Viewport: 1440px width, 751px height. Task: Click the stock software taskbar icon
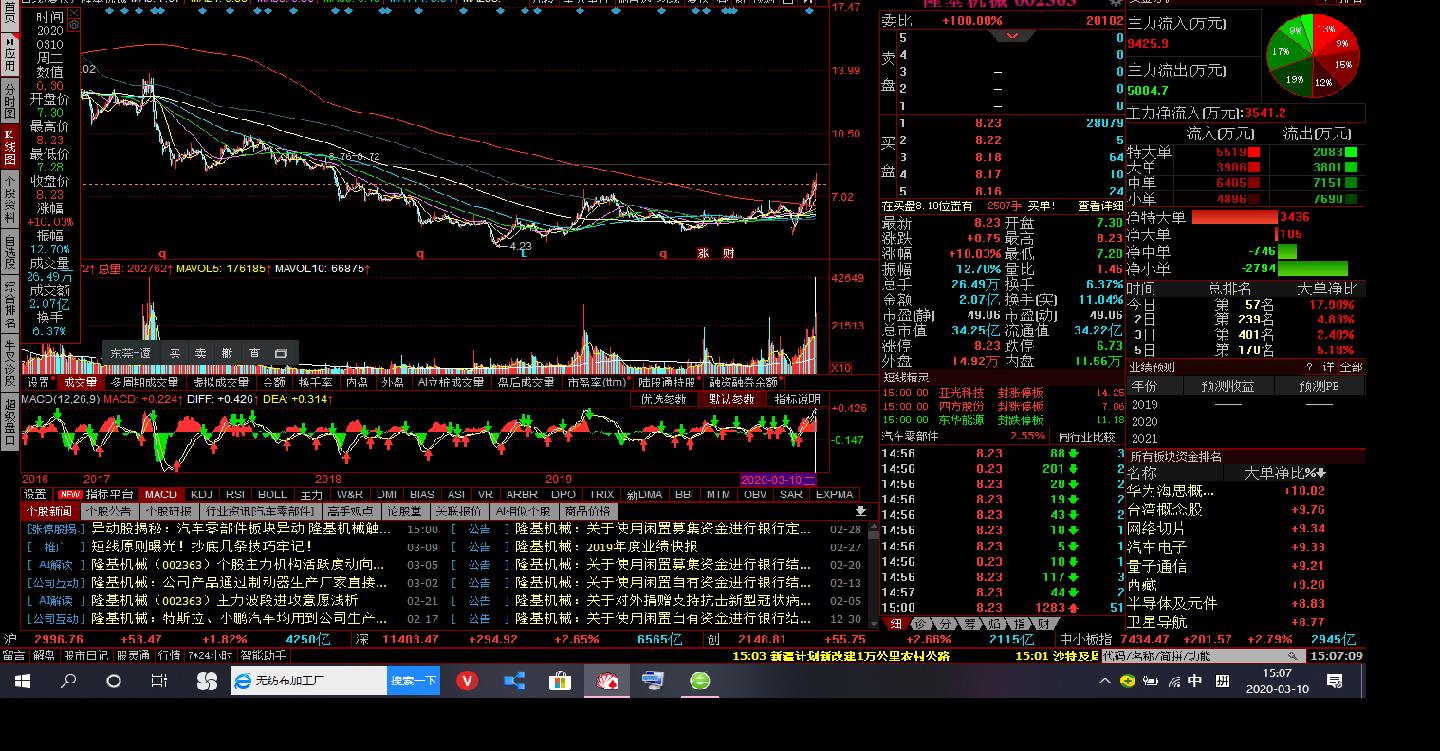click(x=607, y=681)
